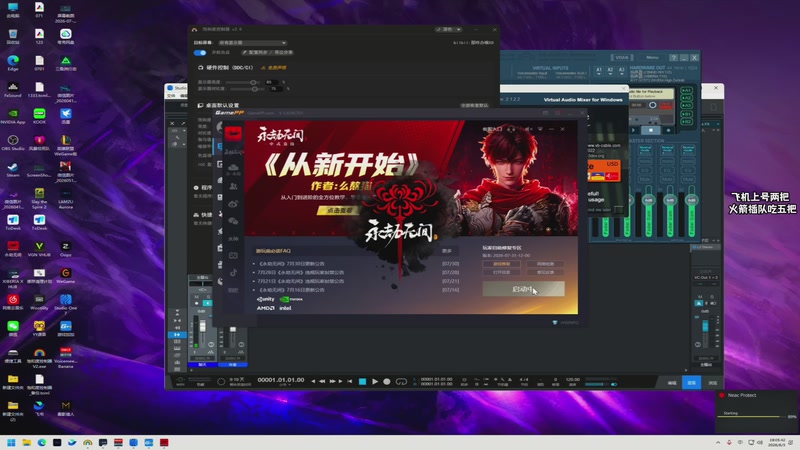
Task: Open the A2 hardware out dropdown in Voicemeeter
Action: [x=610, y=71]
